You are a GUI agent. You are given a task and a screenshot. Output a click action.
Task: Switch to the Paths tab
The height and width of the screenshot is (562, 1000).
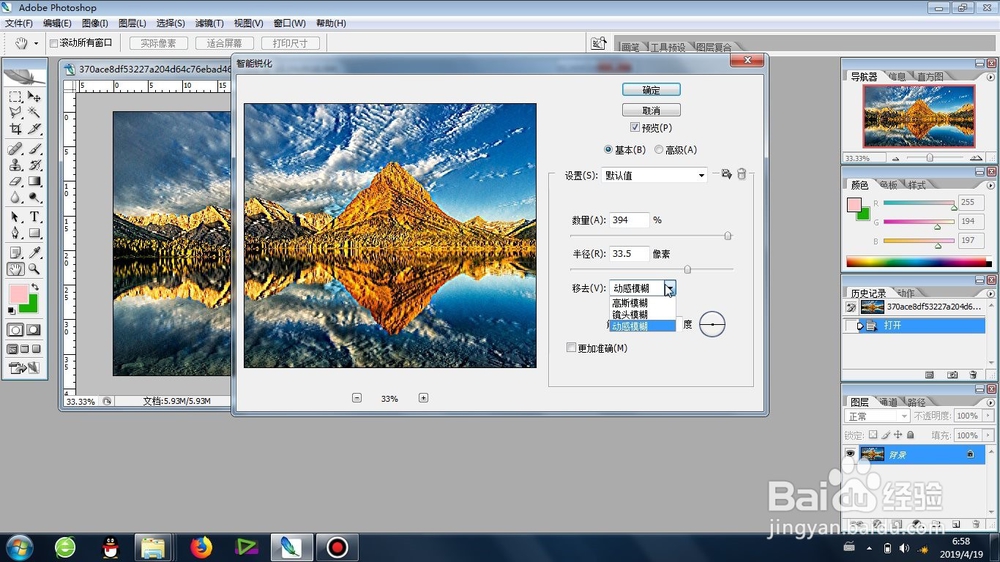pos(916,402)
